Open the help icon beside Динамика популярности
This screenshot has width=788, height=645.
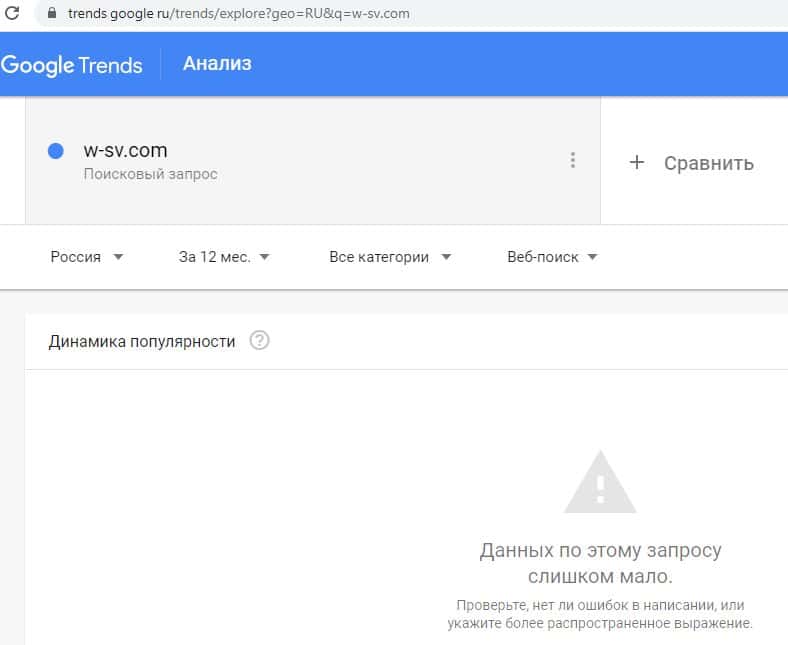[260, 341]
